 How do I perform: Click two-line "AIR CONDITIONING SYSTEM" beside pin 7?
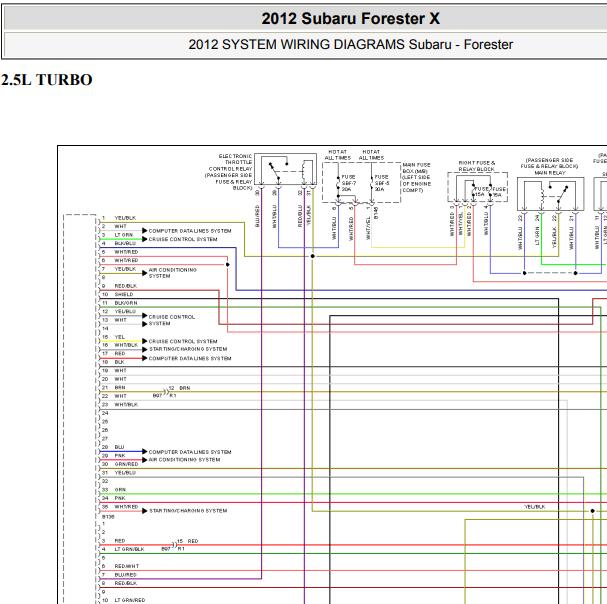point(173,273)
